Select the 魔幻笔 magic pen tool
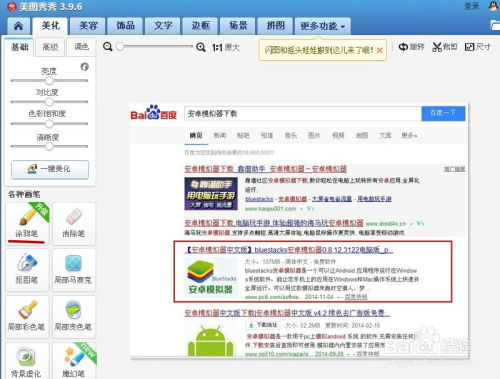The image size is (500, 379). (73, 361)
